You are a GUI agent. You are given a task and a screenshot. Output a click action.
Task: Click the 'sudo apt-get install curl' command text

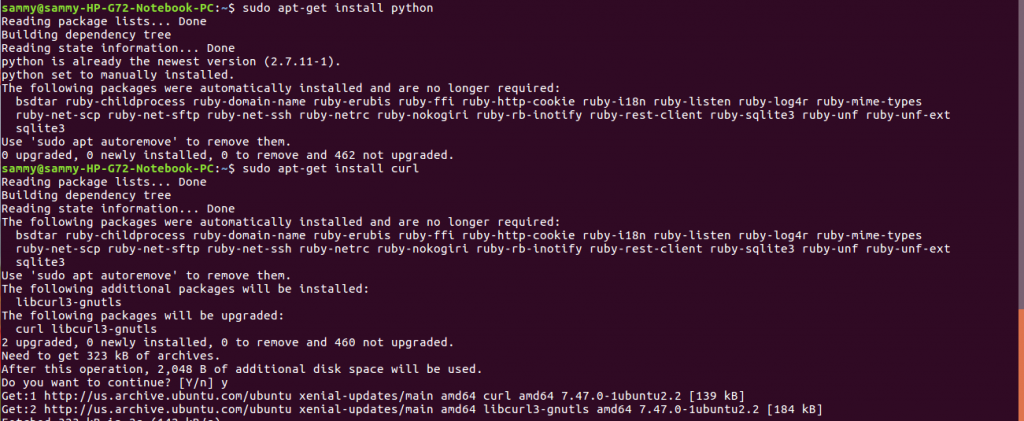(330, 168)
